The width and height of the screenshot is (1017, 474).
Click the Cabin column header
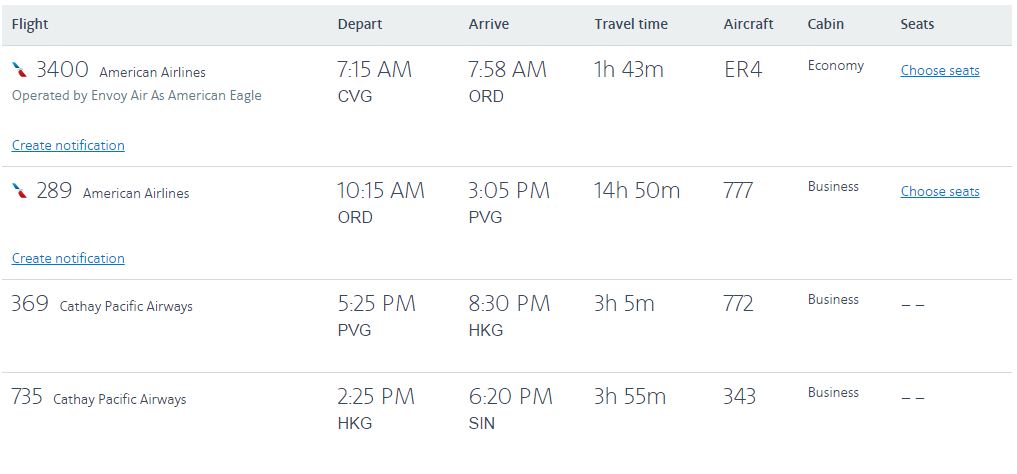[x=825, y=24]
